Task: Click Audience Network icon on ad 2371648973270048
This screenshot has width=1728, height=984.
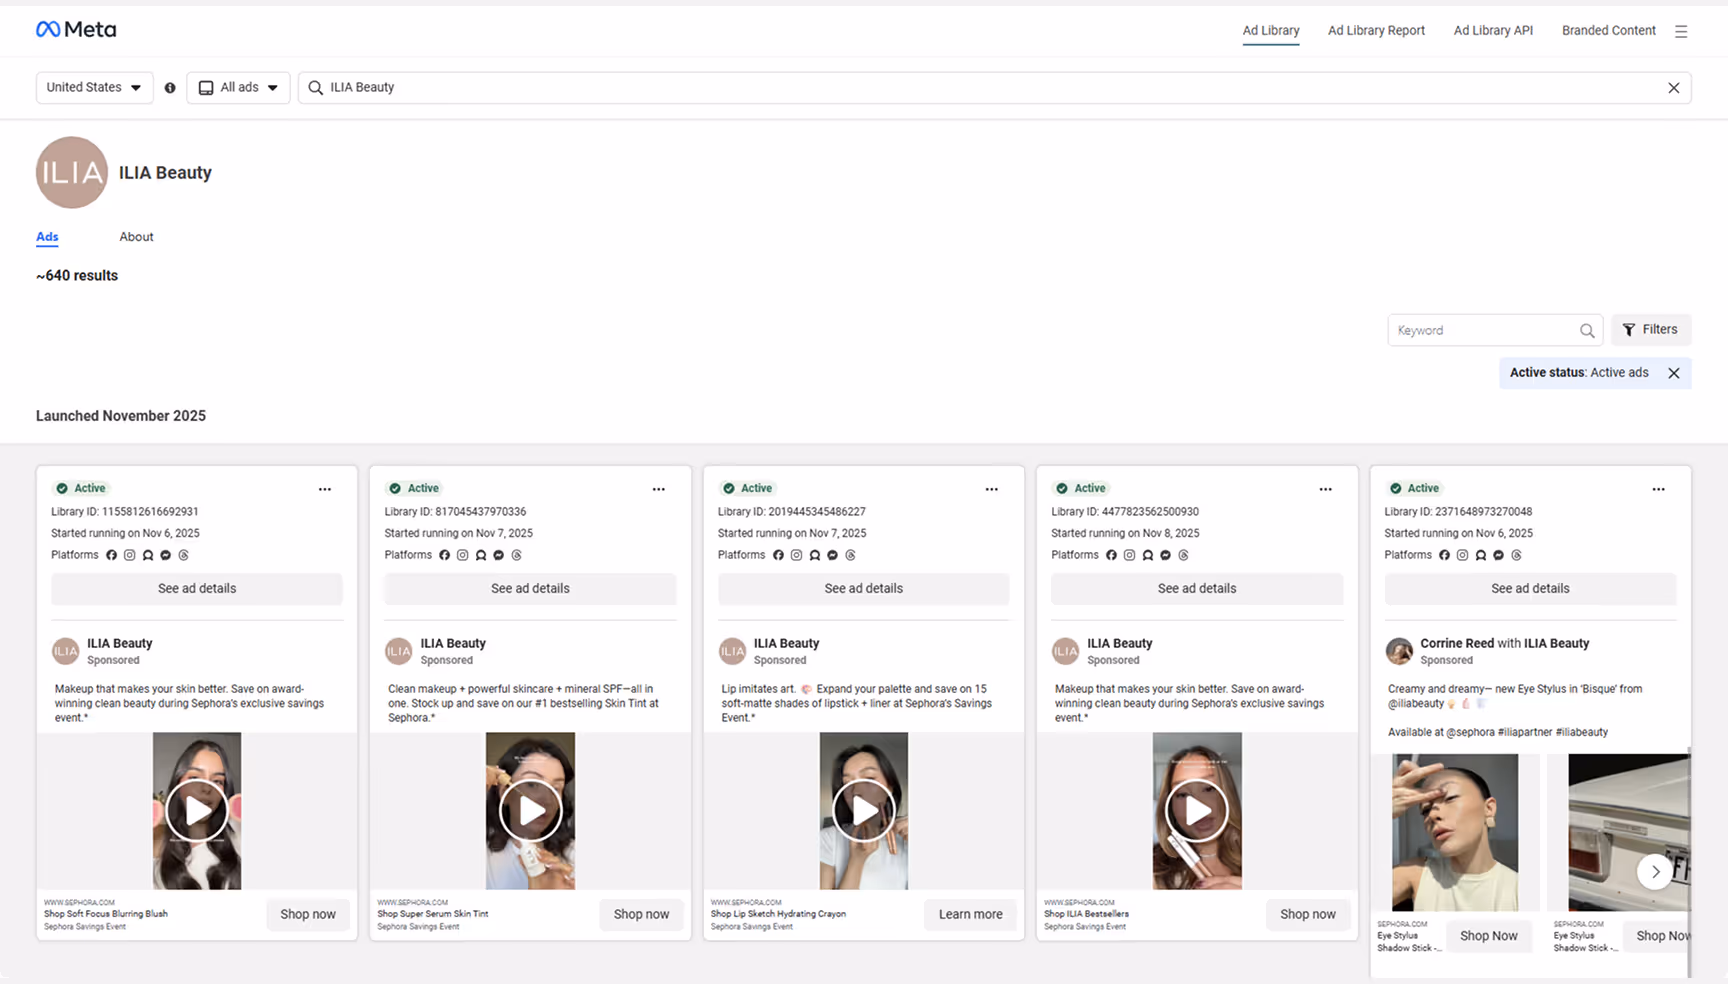Action: (x=1480, y=555)
